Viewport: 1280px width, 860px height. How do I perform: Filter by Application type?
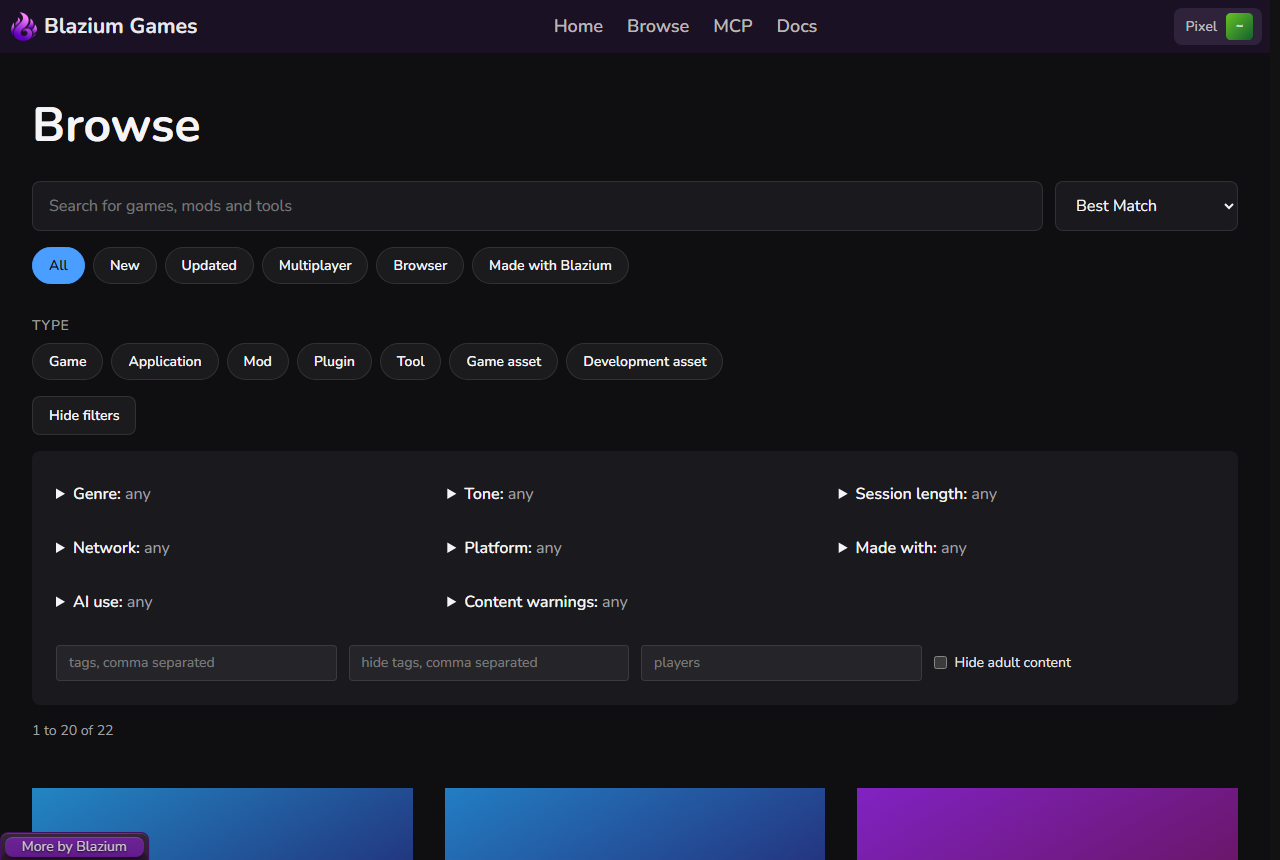(165, 361)
